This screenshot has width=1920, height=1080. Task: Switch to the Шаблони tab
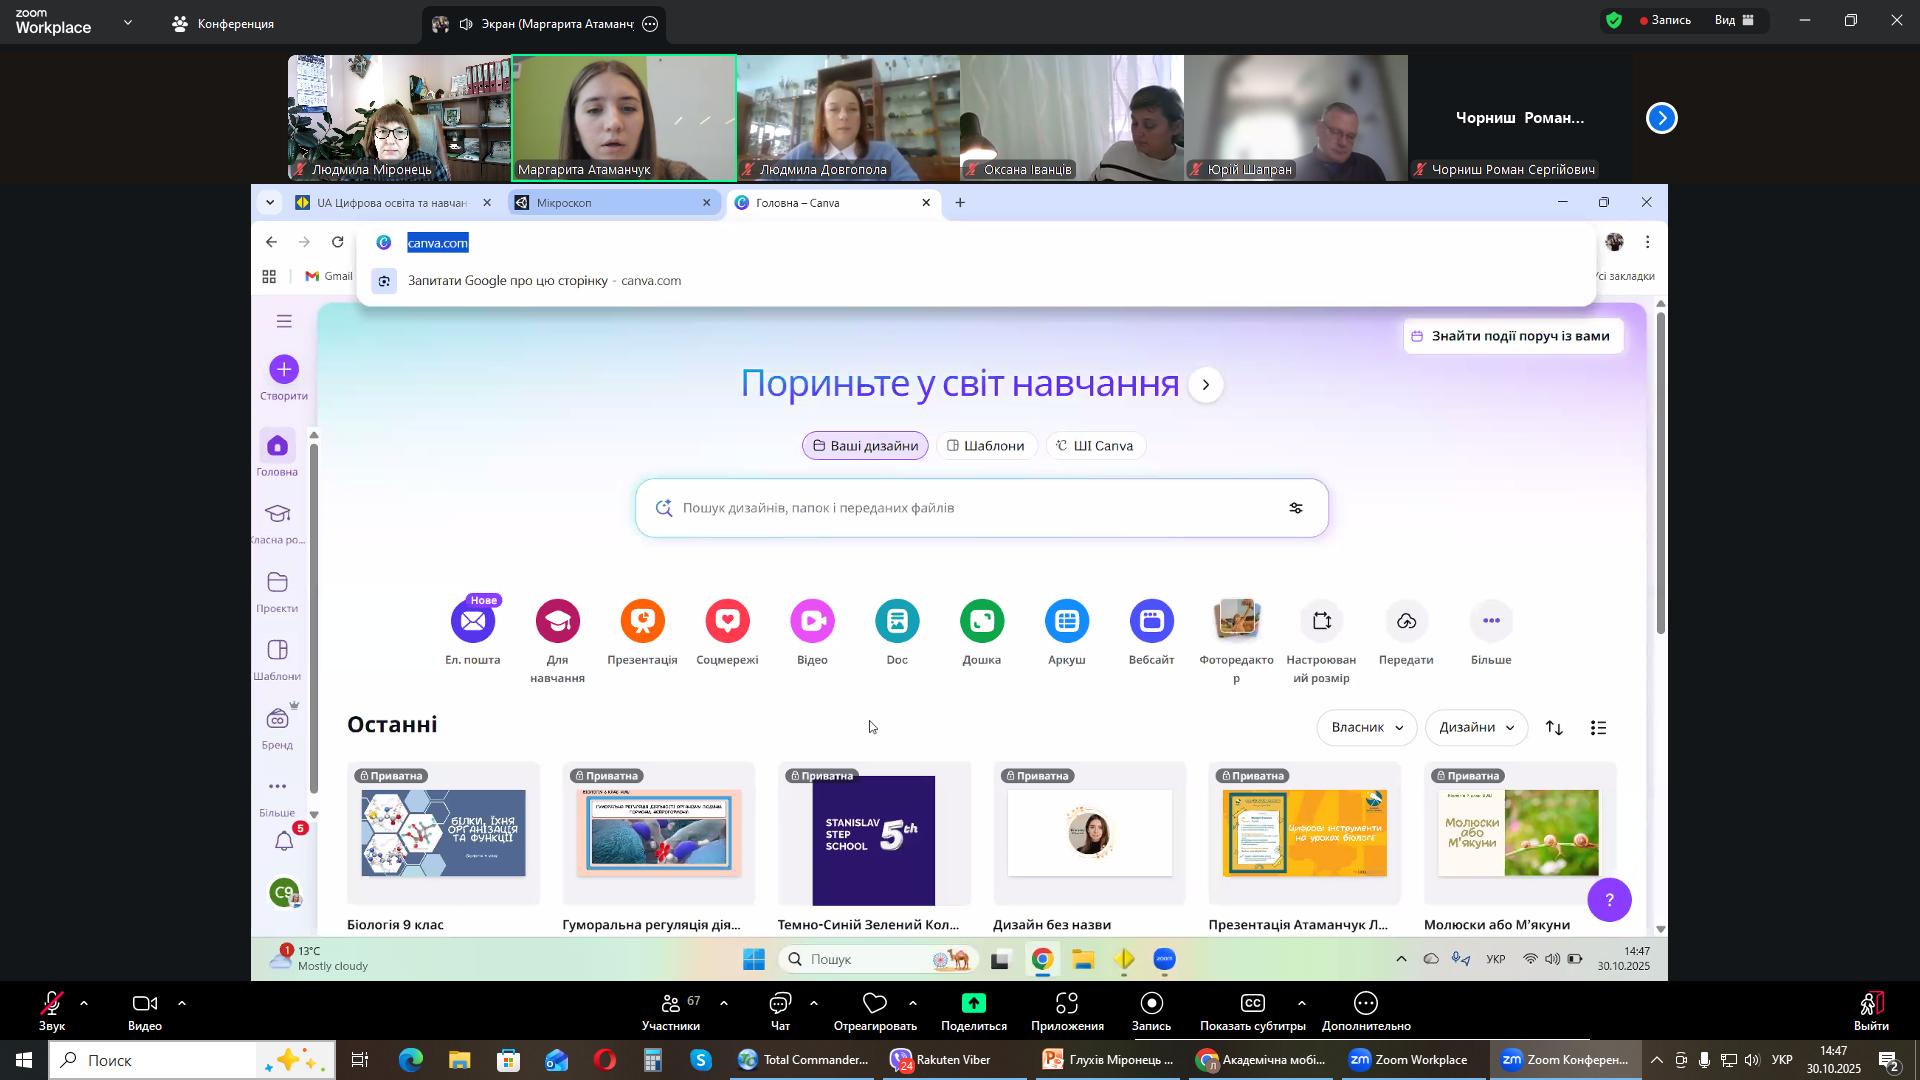[x=986, y=446]
